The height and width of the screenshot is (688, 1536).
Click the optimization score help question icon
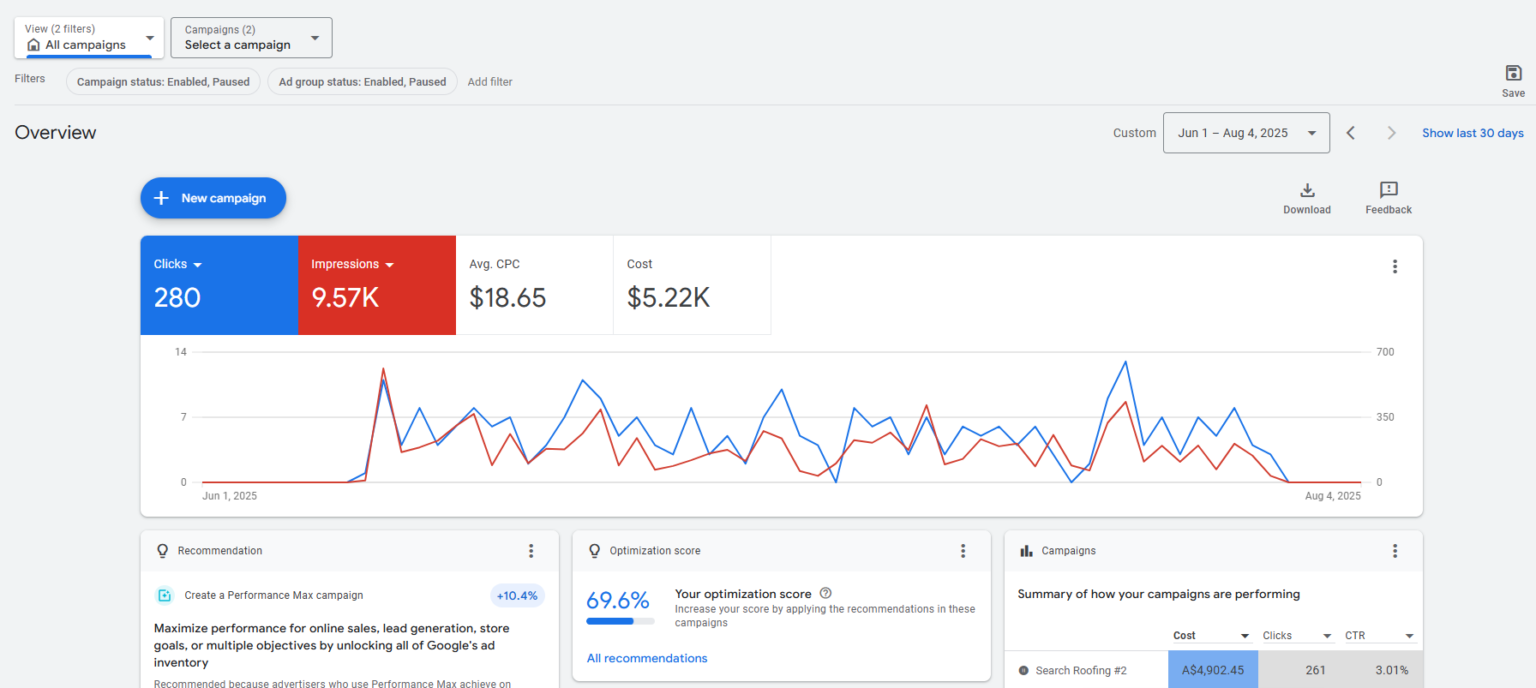(825, 593)
